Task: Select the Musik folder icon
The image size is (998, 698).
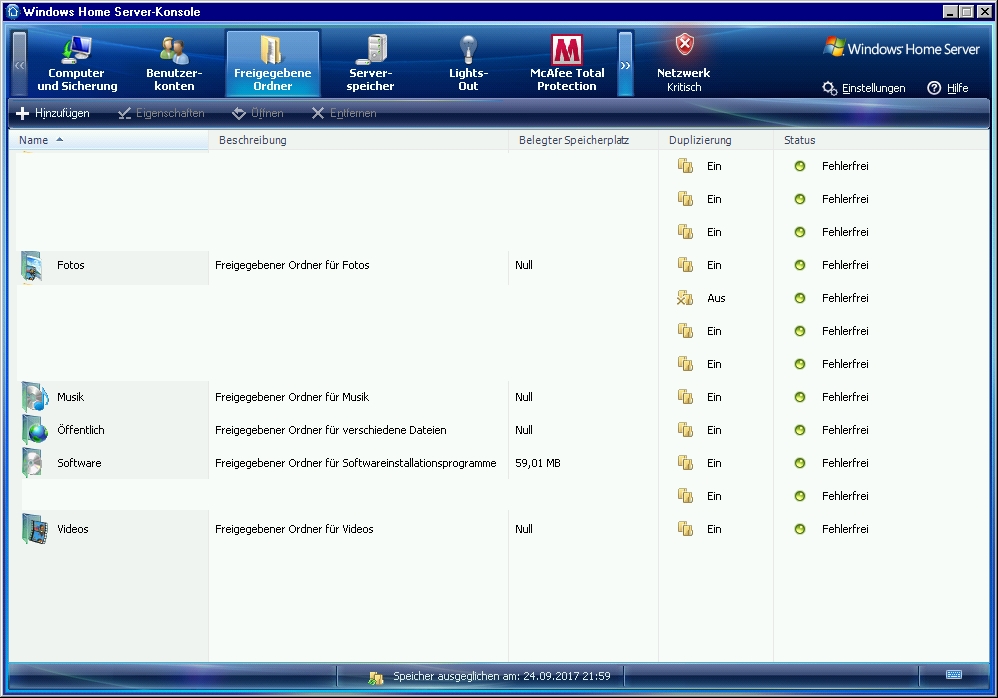Action: [34, 397]
